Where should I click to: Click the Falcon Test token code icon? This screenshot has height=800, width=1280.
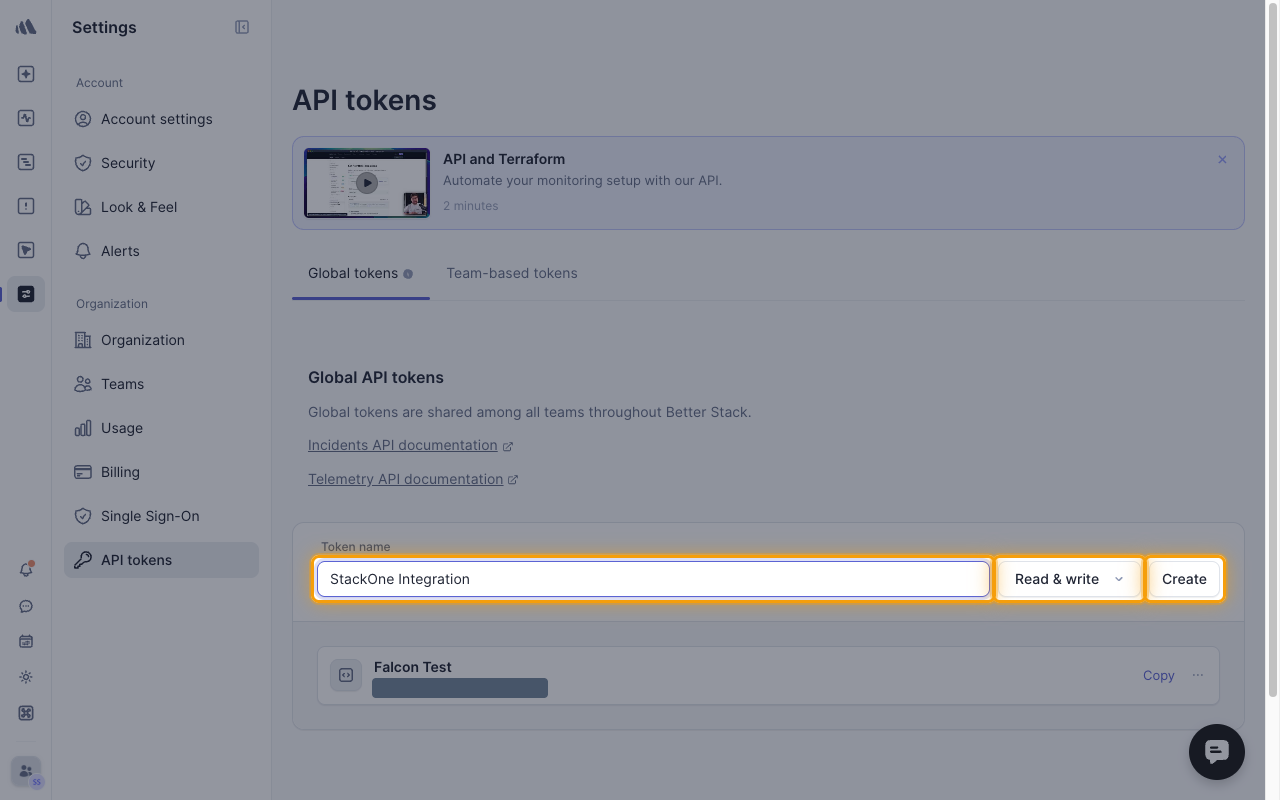click(346, 675)
